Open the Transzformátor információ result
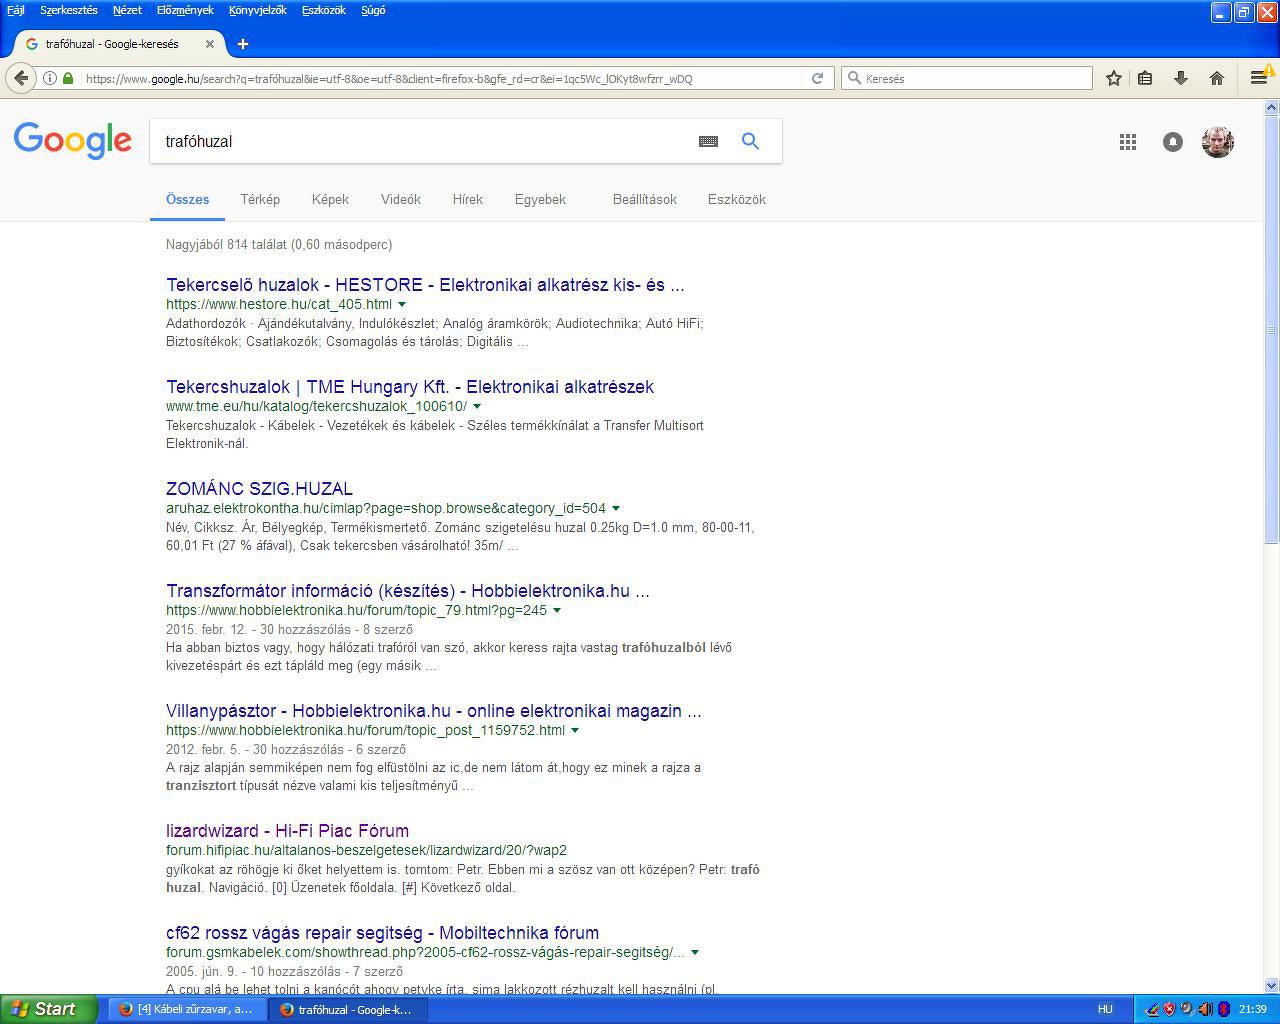Image resolution: width=1280 pixels, height=1024 pixels. tap(408, 591)
